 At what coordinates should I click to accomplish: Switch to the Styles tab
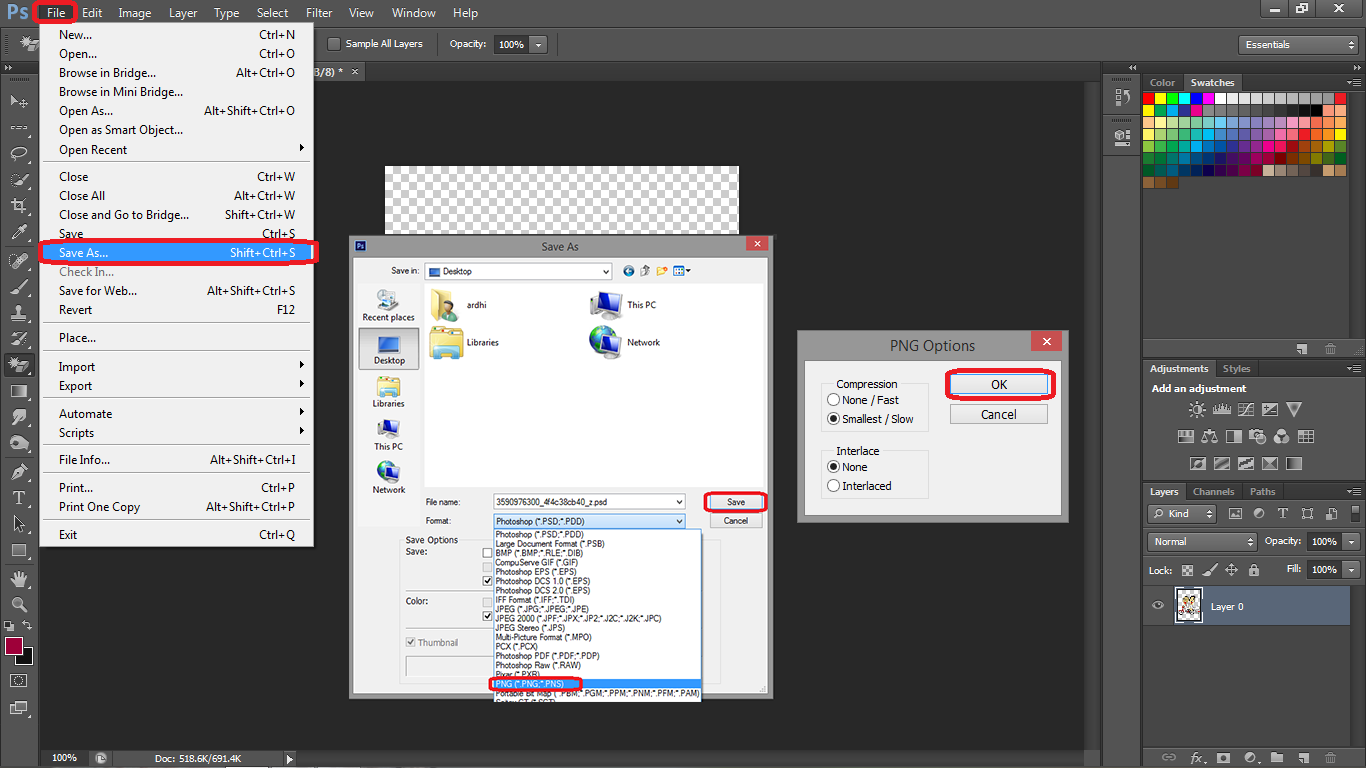tap(1236, 369)
